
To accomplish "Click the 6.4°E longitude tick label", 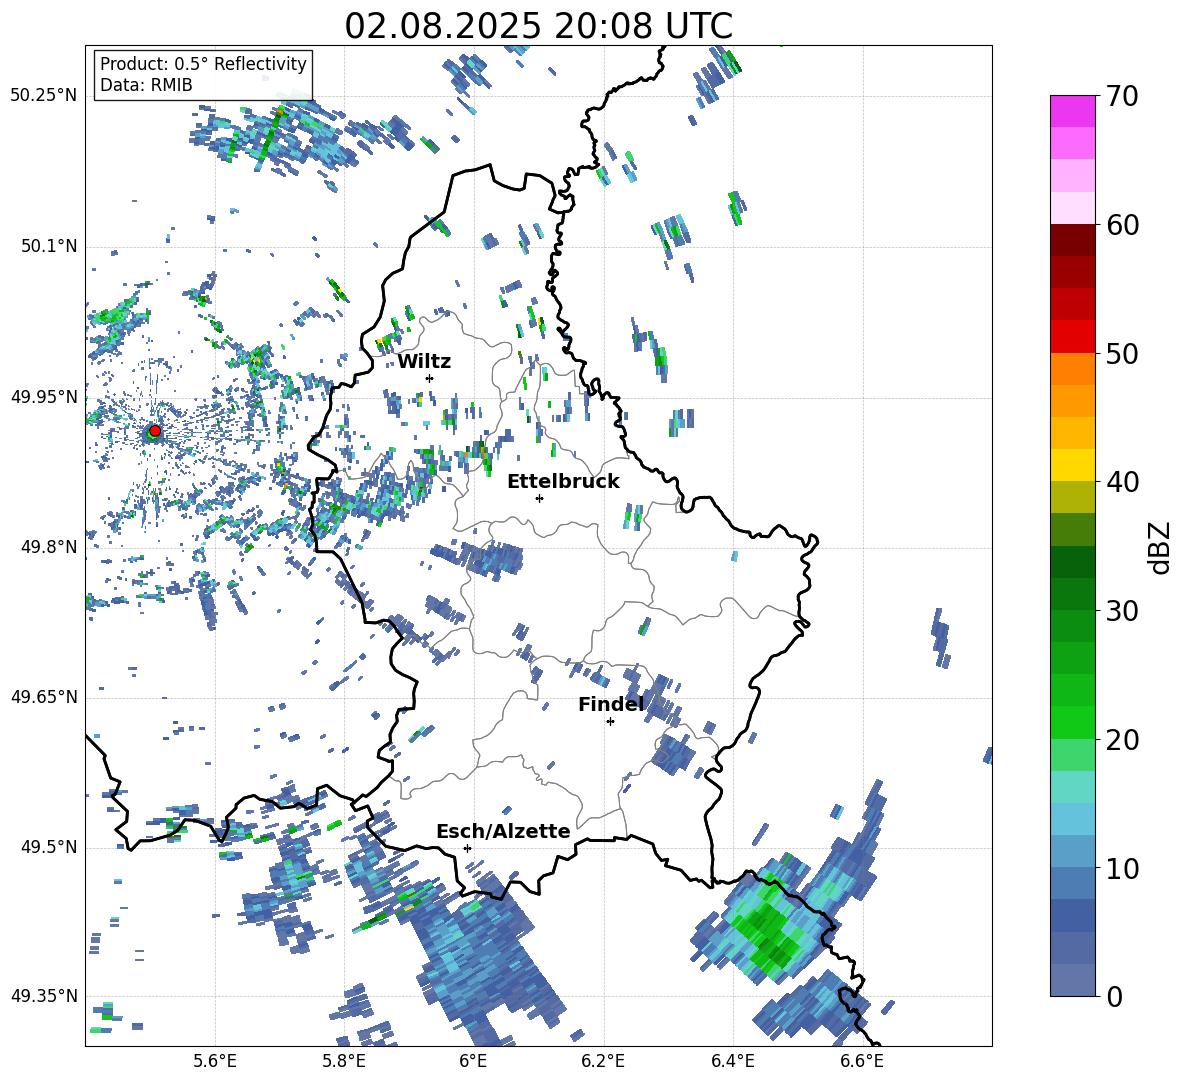I will [x=732, y=1061].
